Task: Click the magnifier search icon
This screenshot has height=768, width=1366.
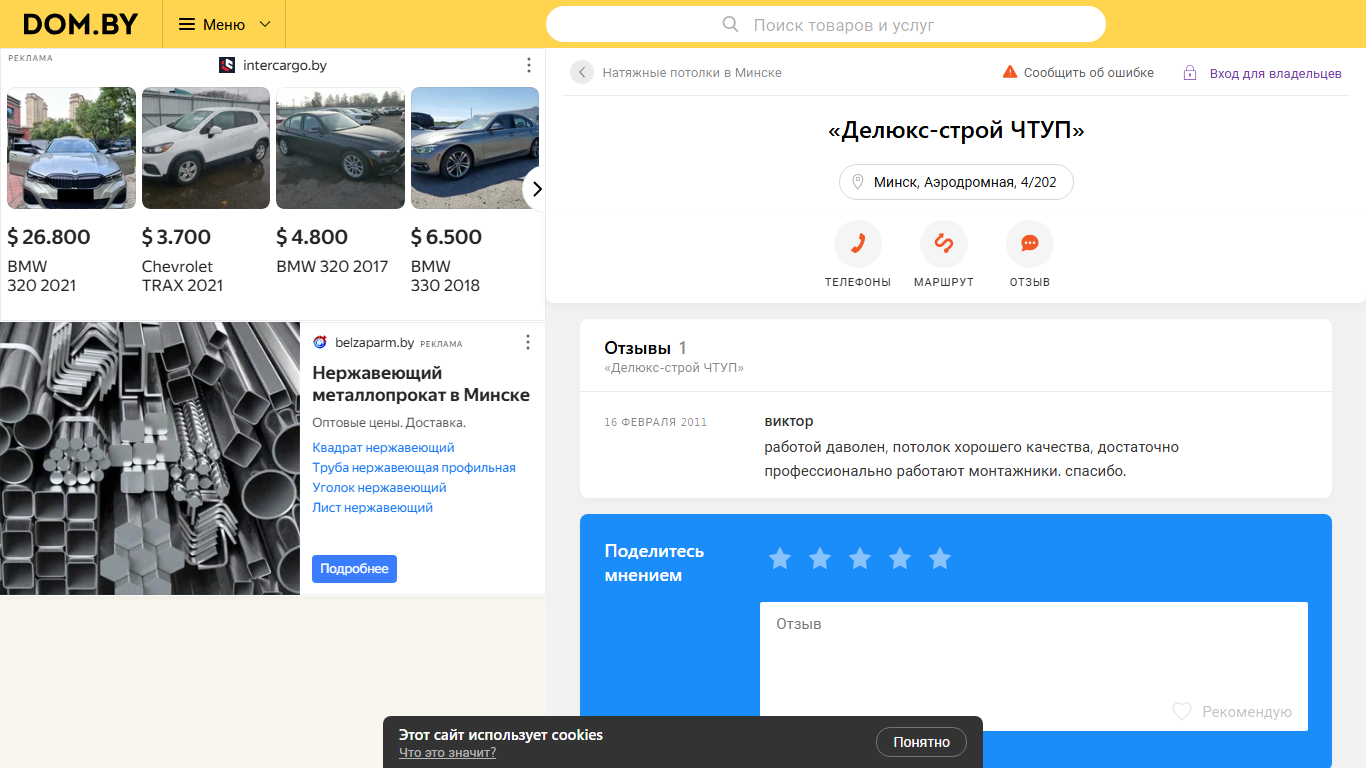Action: click(x=731, y=24)
